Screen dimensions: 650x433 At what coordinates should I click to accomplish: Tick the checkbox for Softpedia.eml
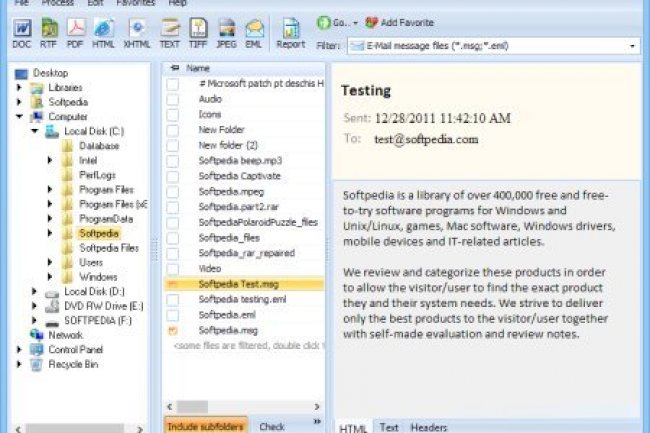[173, 314]
